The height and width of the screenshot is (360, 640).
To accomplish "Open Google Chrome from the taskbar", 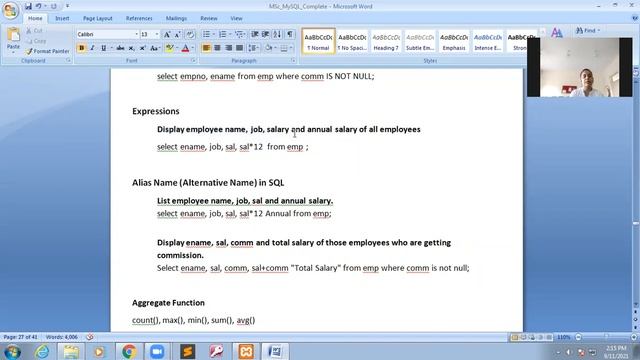I will 129,351.
